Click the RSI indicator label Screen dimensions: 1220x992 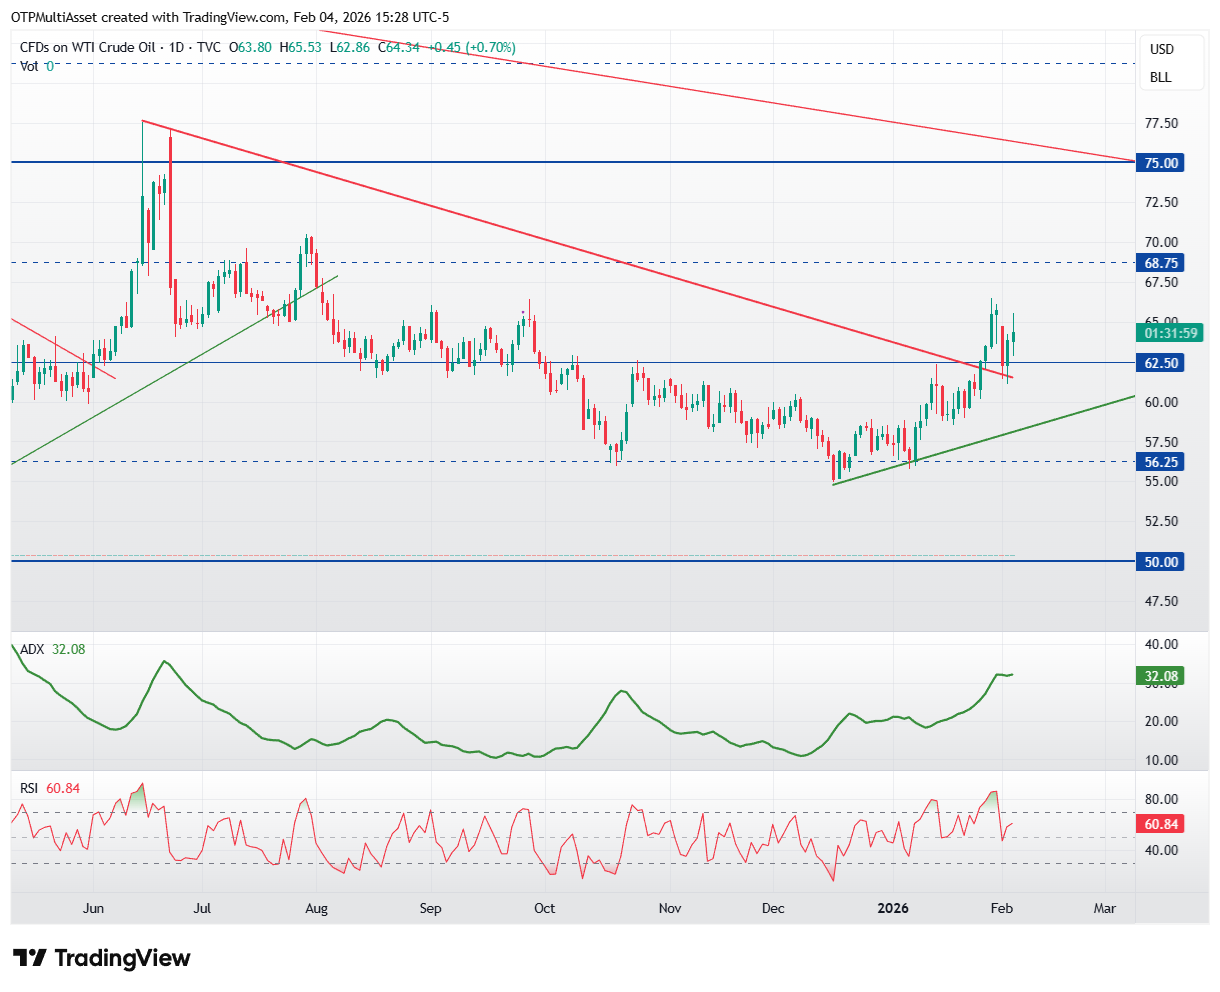pyautogui.click(x=29, y=788)
